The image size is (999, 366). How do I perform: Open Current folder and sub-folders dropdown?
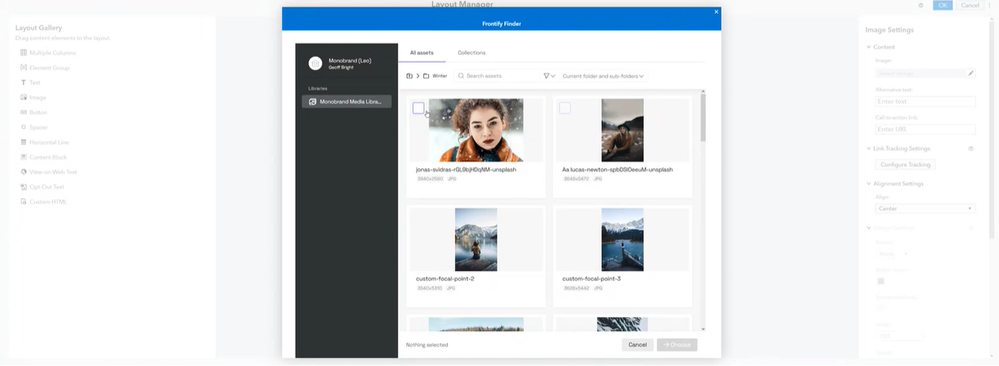pos(603,76)
